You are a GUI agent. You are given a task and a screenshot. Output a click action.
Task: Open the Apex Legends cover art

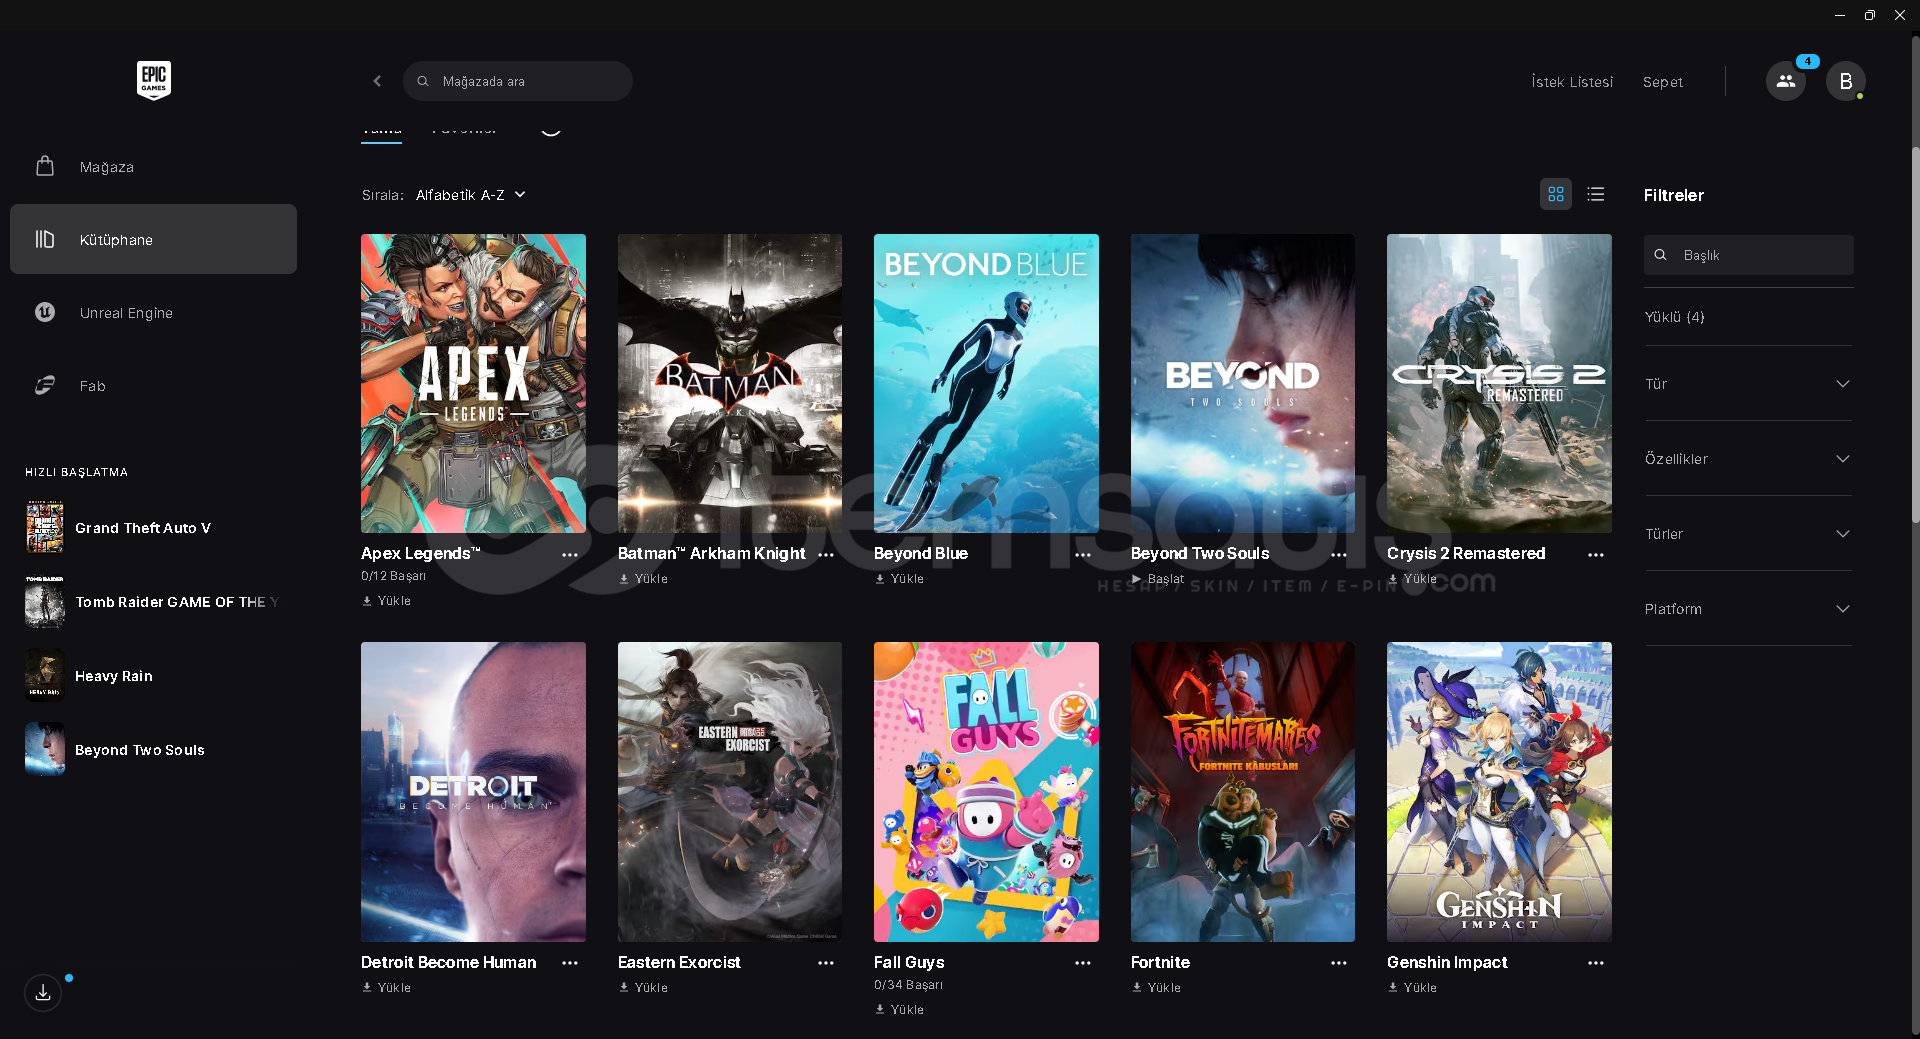click(473, 383)
